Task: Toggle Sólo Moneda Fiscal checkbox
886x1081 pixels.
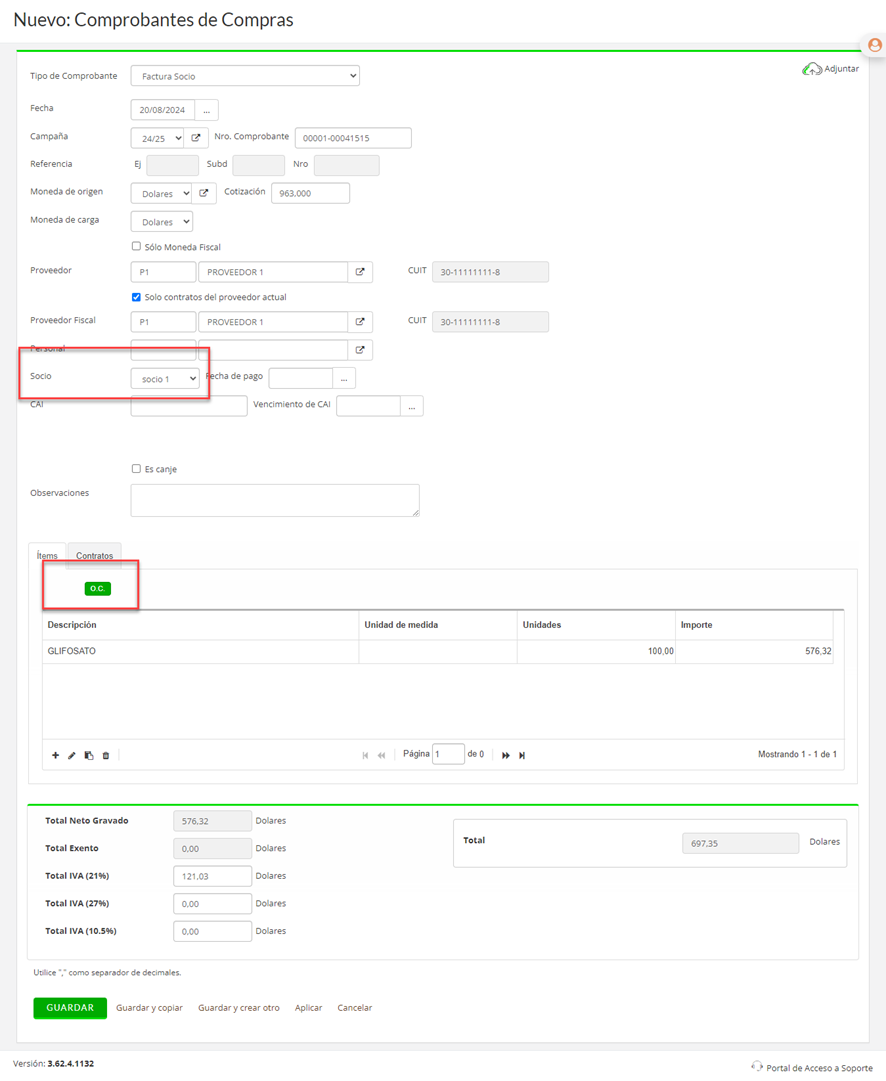Action: [x=136, y=246]
